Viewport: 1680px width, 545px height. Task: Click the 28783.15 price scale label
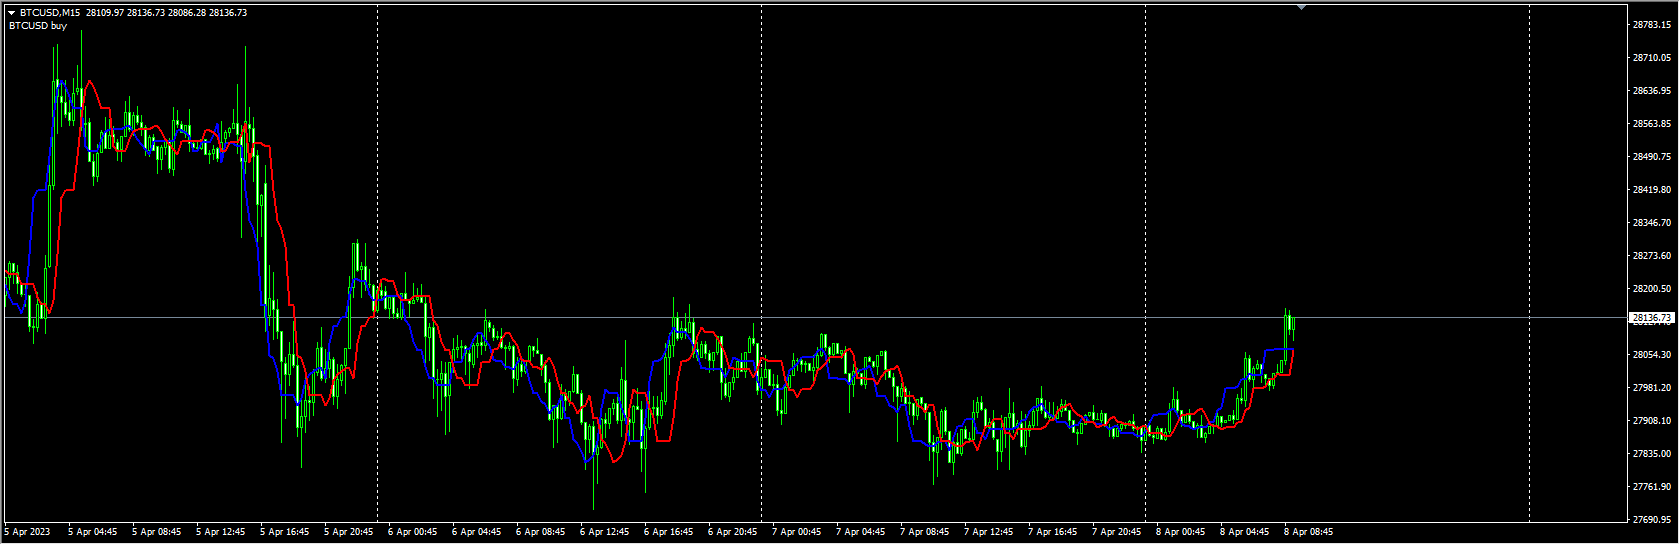pos(1652,25)
